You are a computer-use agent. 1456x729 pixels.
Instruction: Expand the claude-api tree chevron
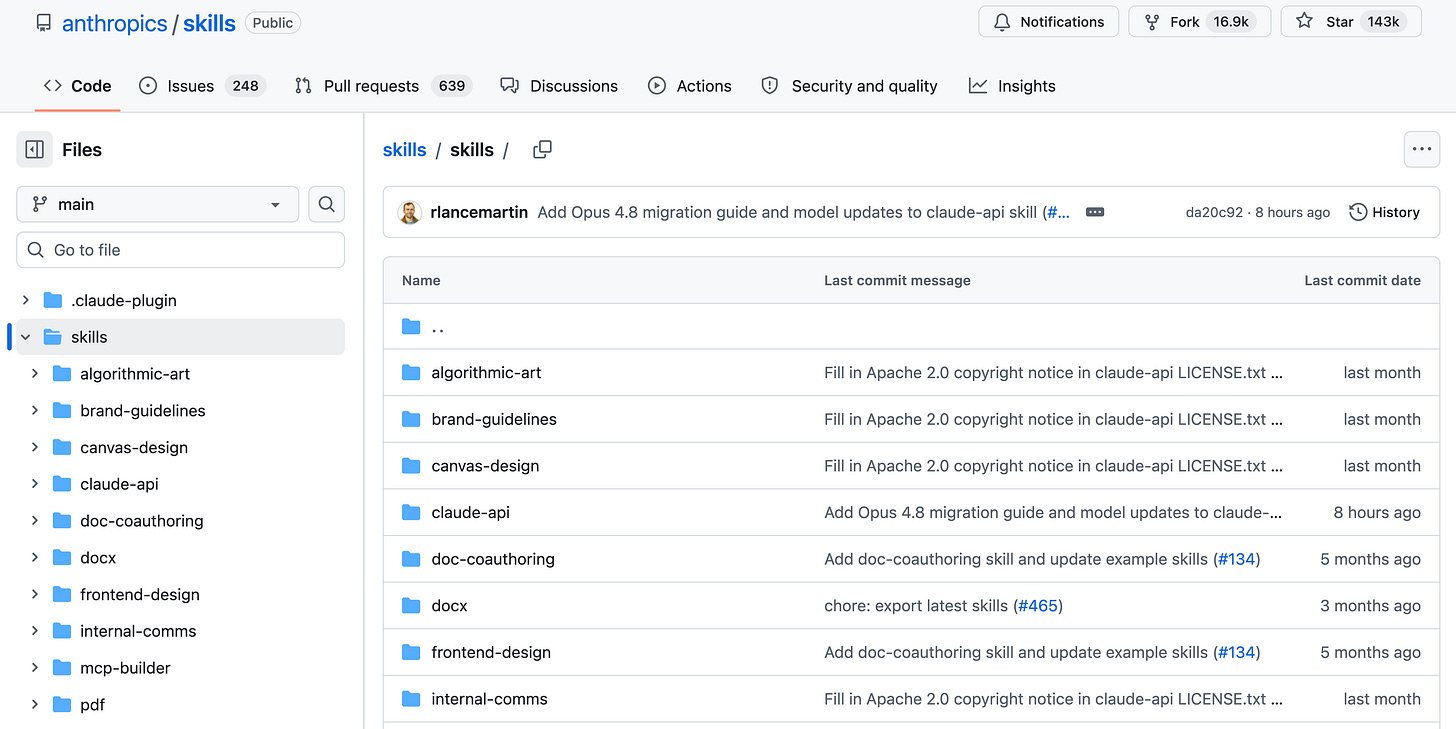coord(35,484)
